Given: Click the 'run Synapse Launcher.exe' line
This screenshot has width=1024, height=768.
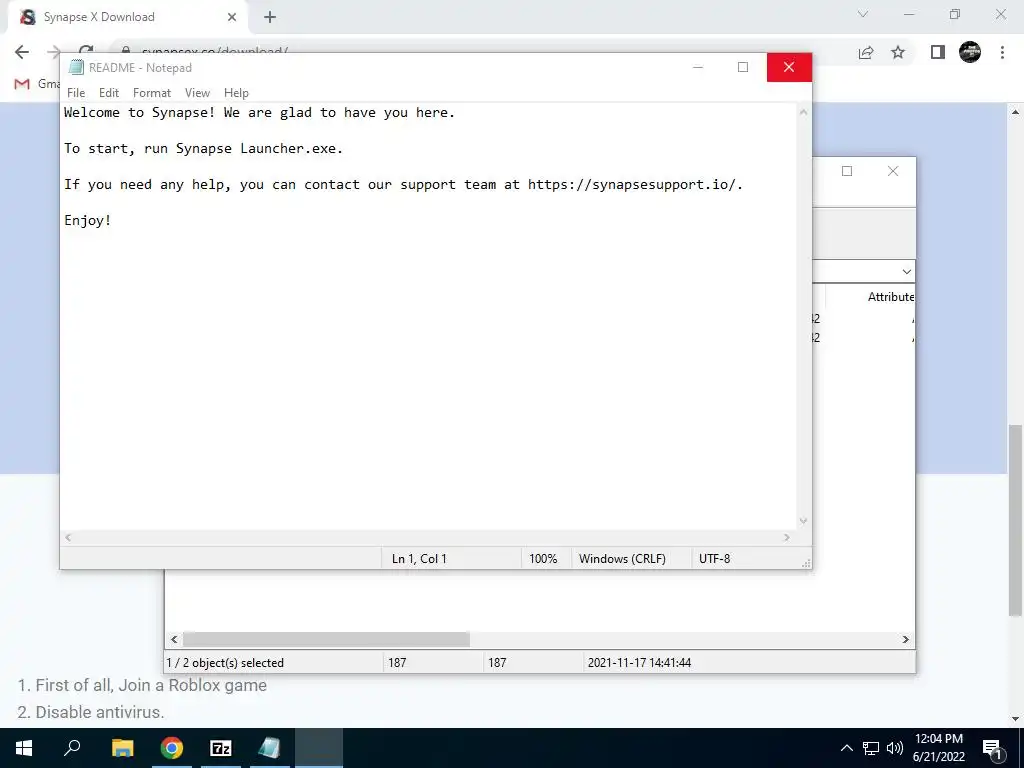Looking at the screenshot, I should (203, 148).
